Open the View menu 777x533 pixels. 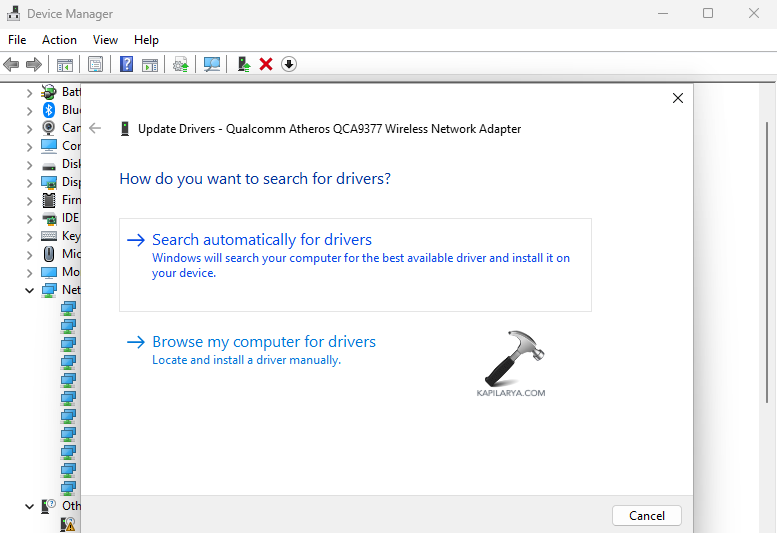click(105, 40)
